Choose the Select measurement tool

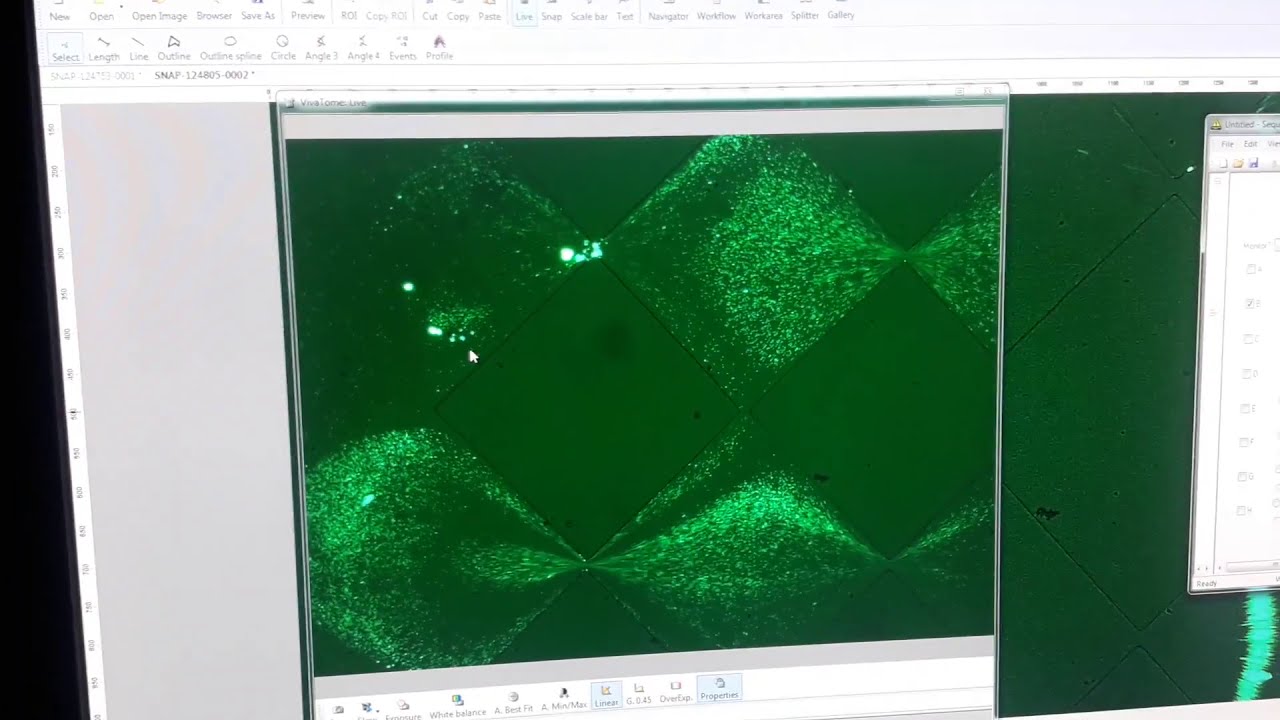tap(65, 49)
